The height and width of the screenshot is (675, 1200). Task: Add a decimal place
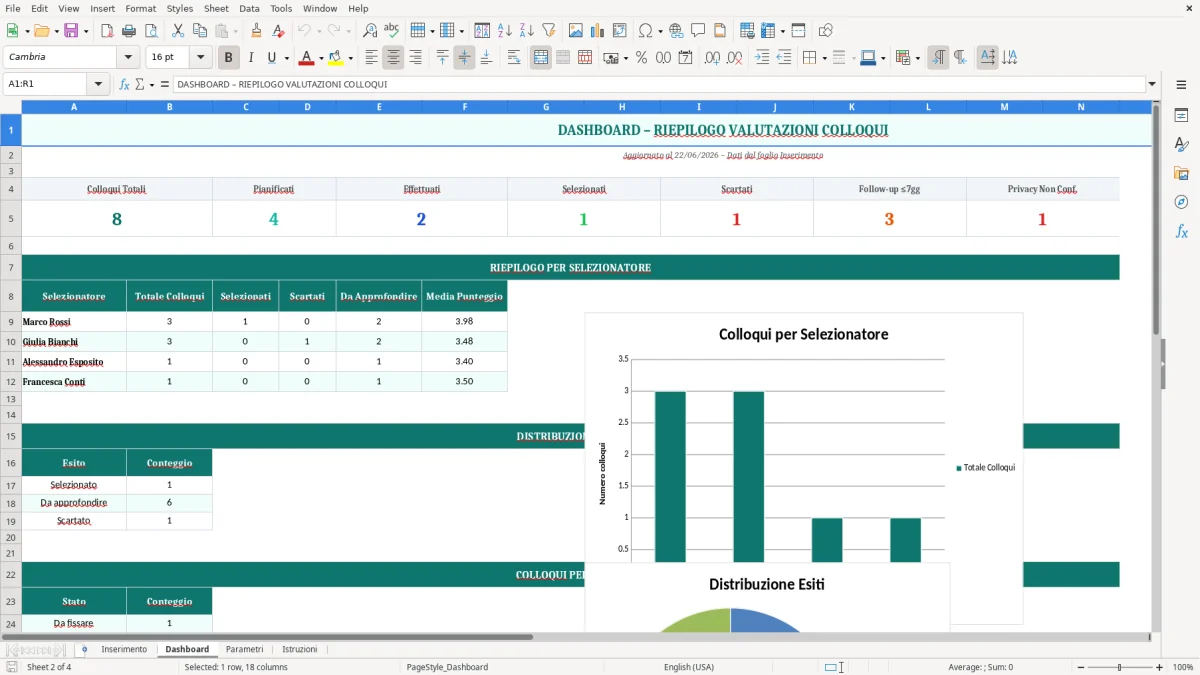pos(713,58)
